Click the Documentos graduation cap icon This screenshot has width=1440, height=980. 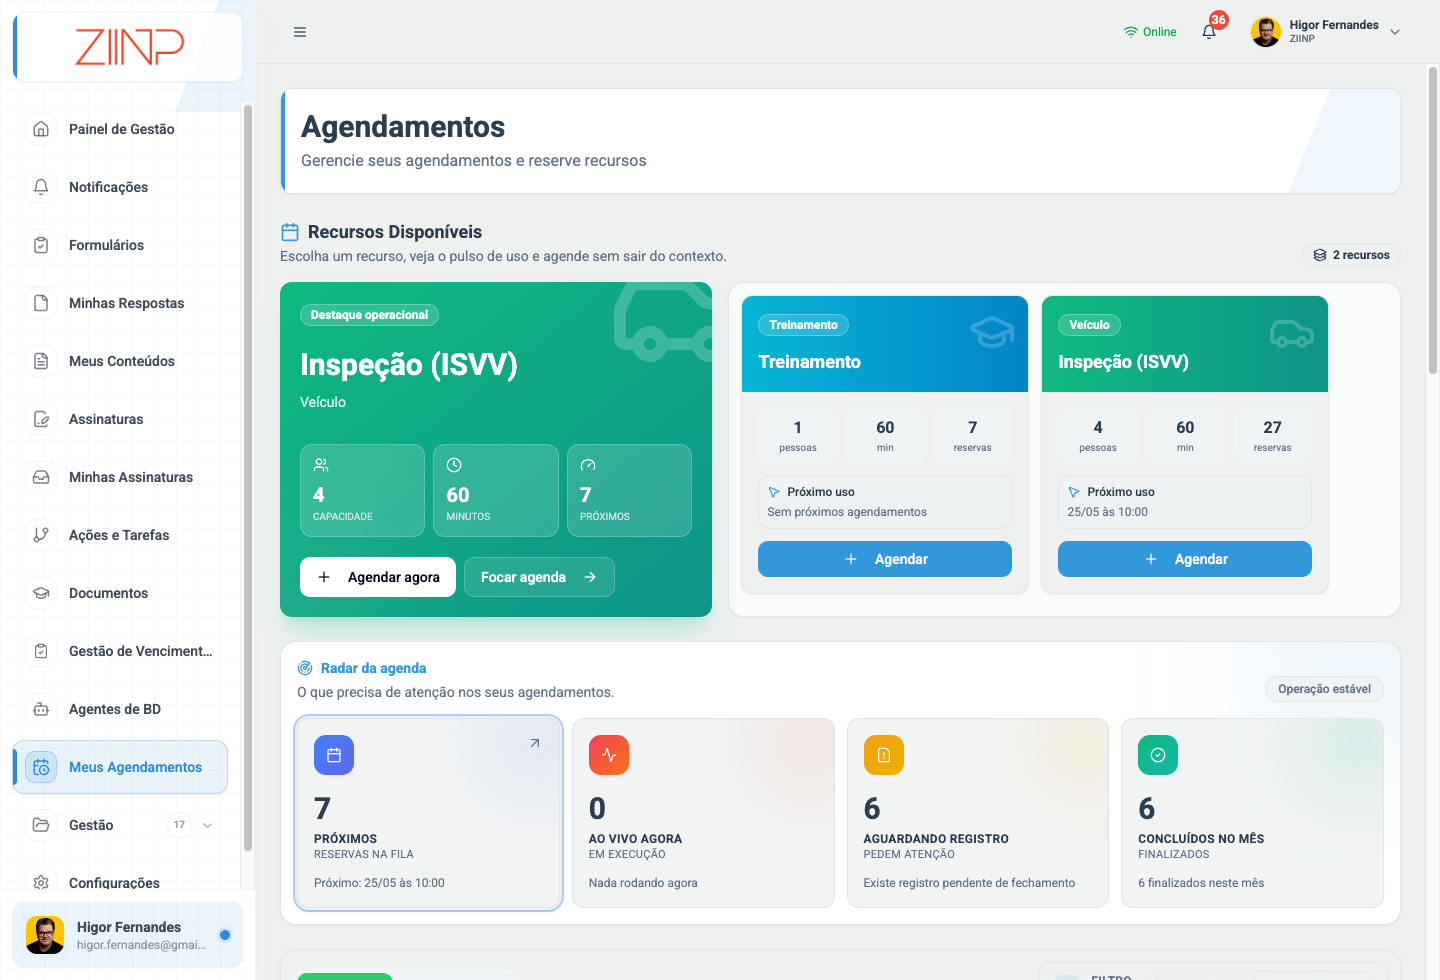[41, 593]
